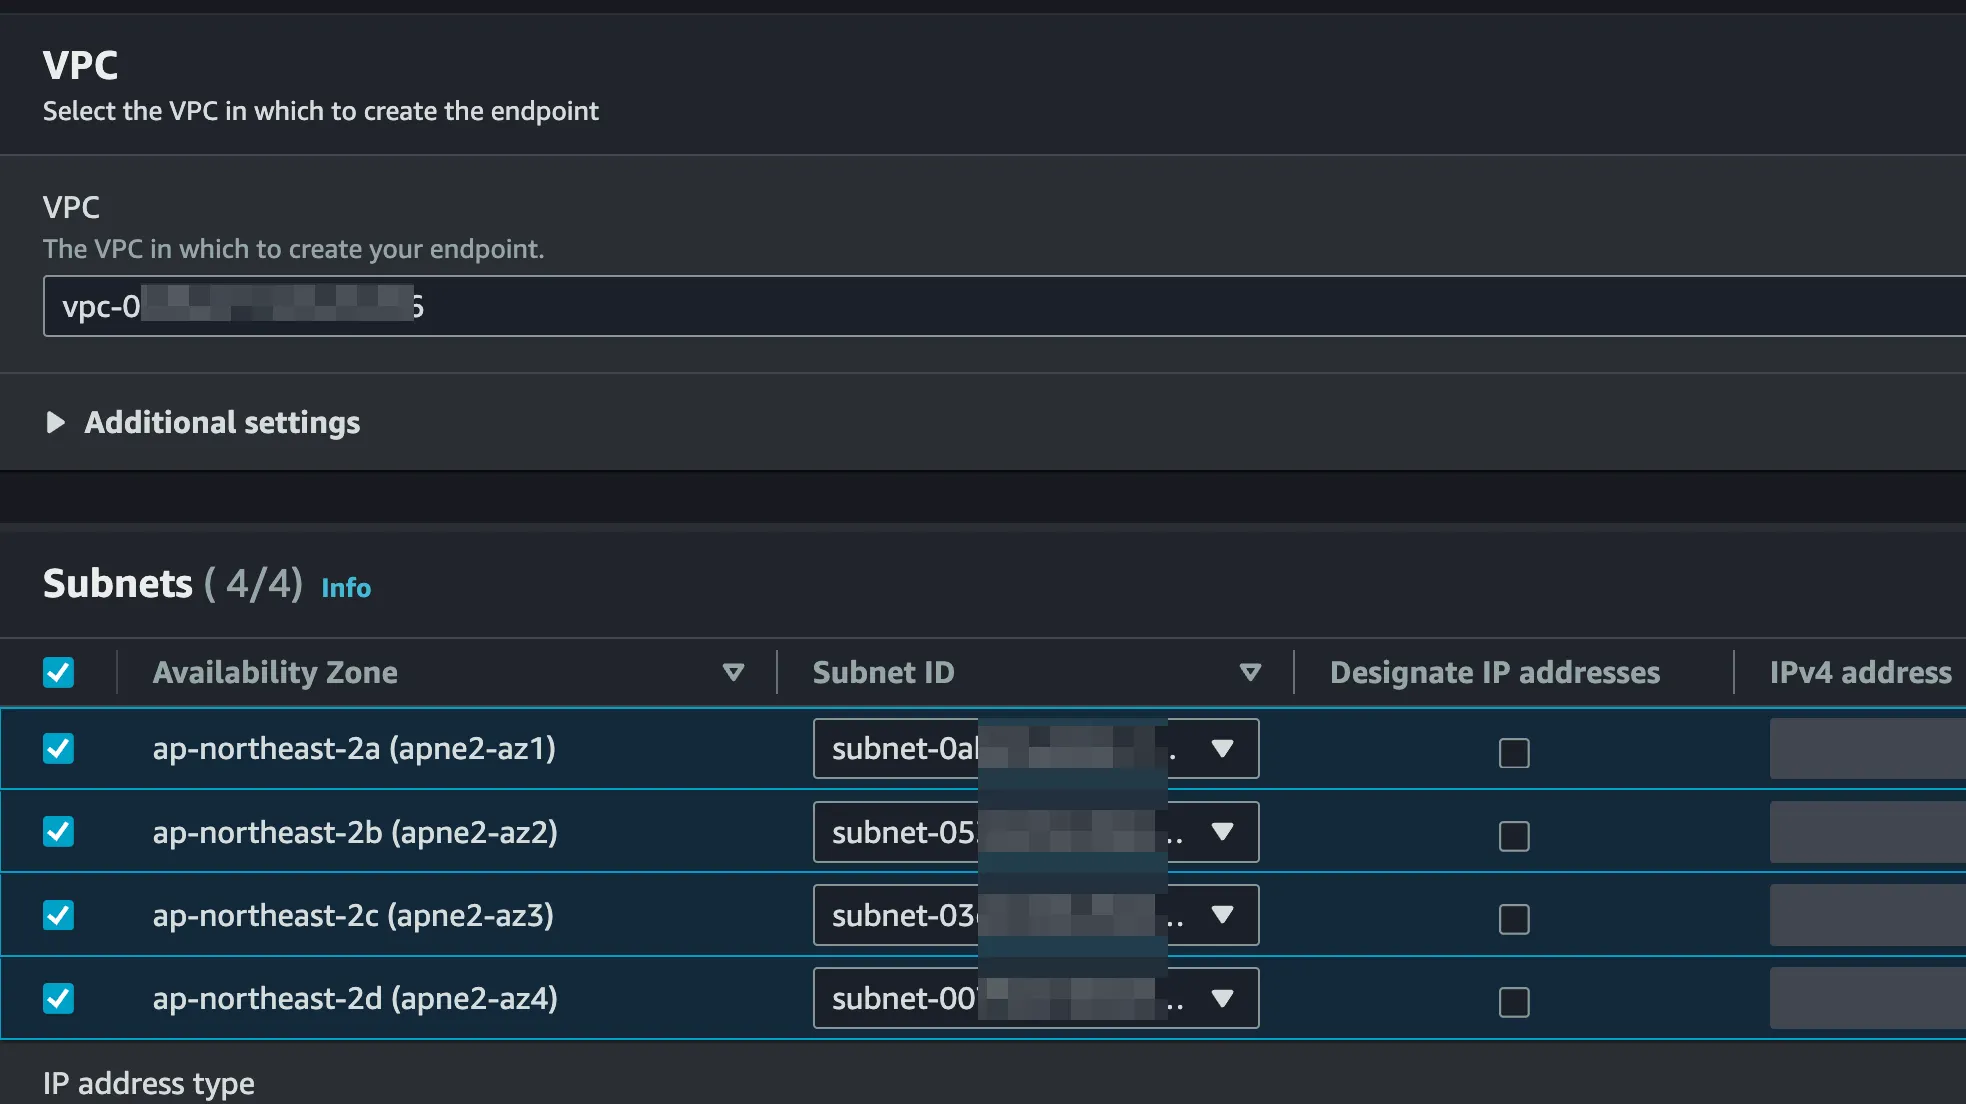Toggle select-all subnets checkbox in header
The image size is (1966, 1104).
click(59, 672)
